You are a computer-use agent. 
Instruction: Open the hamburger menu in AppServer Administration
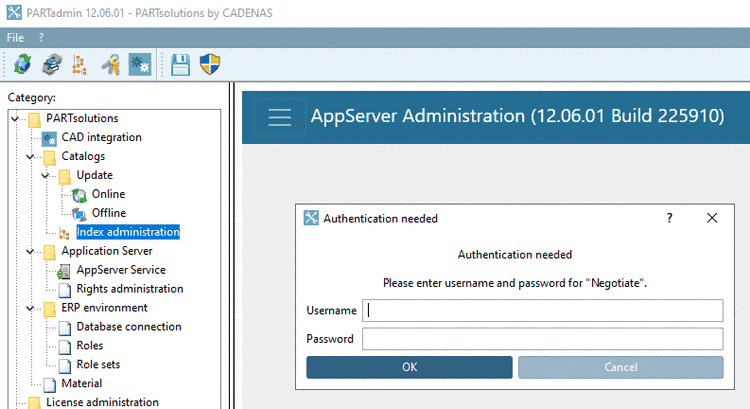(280, 116)
